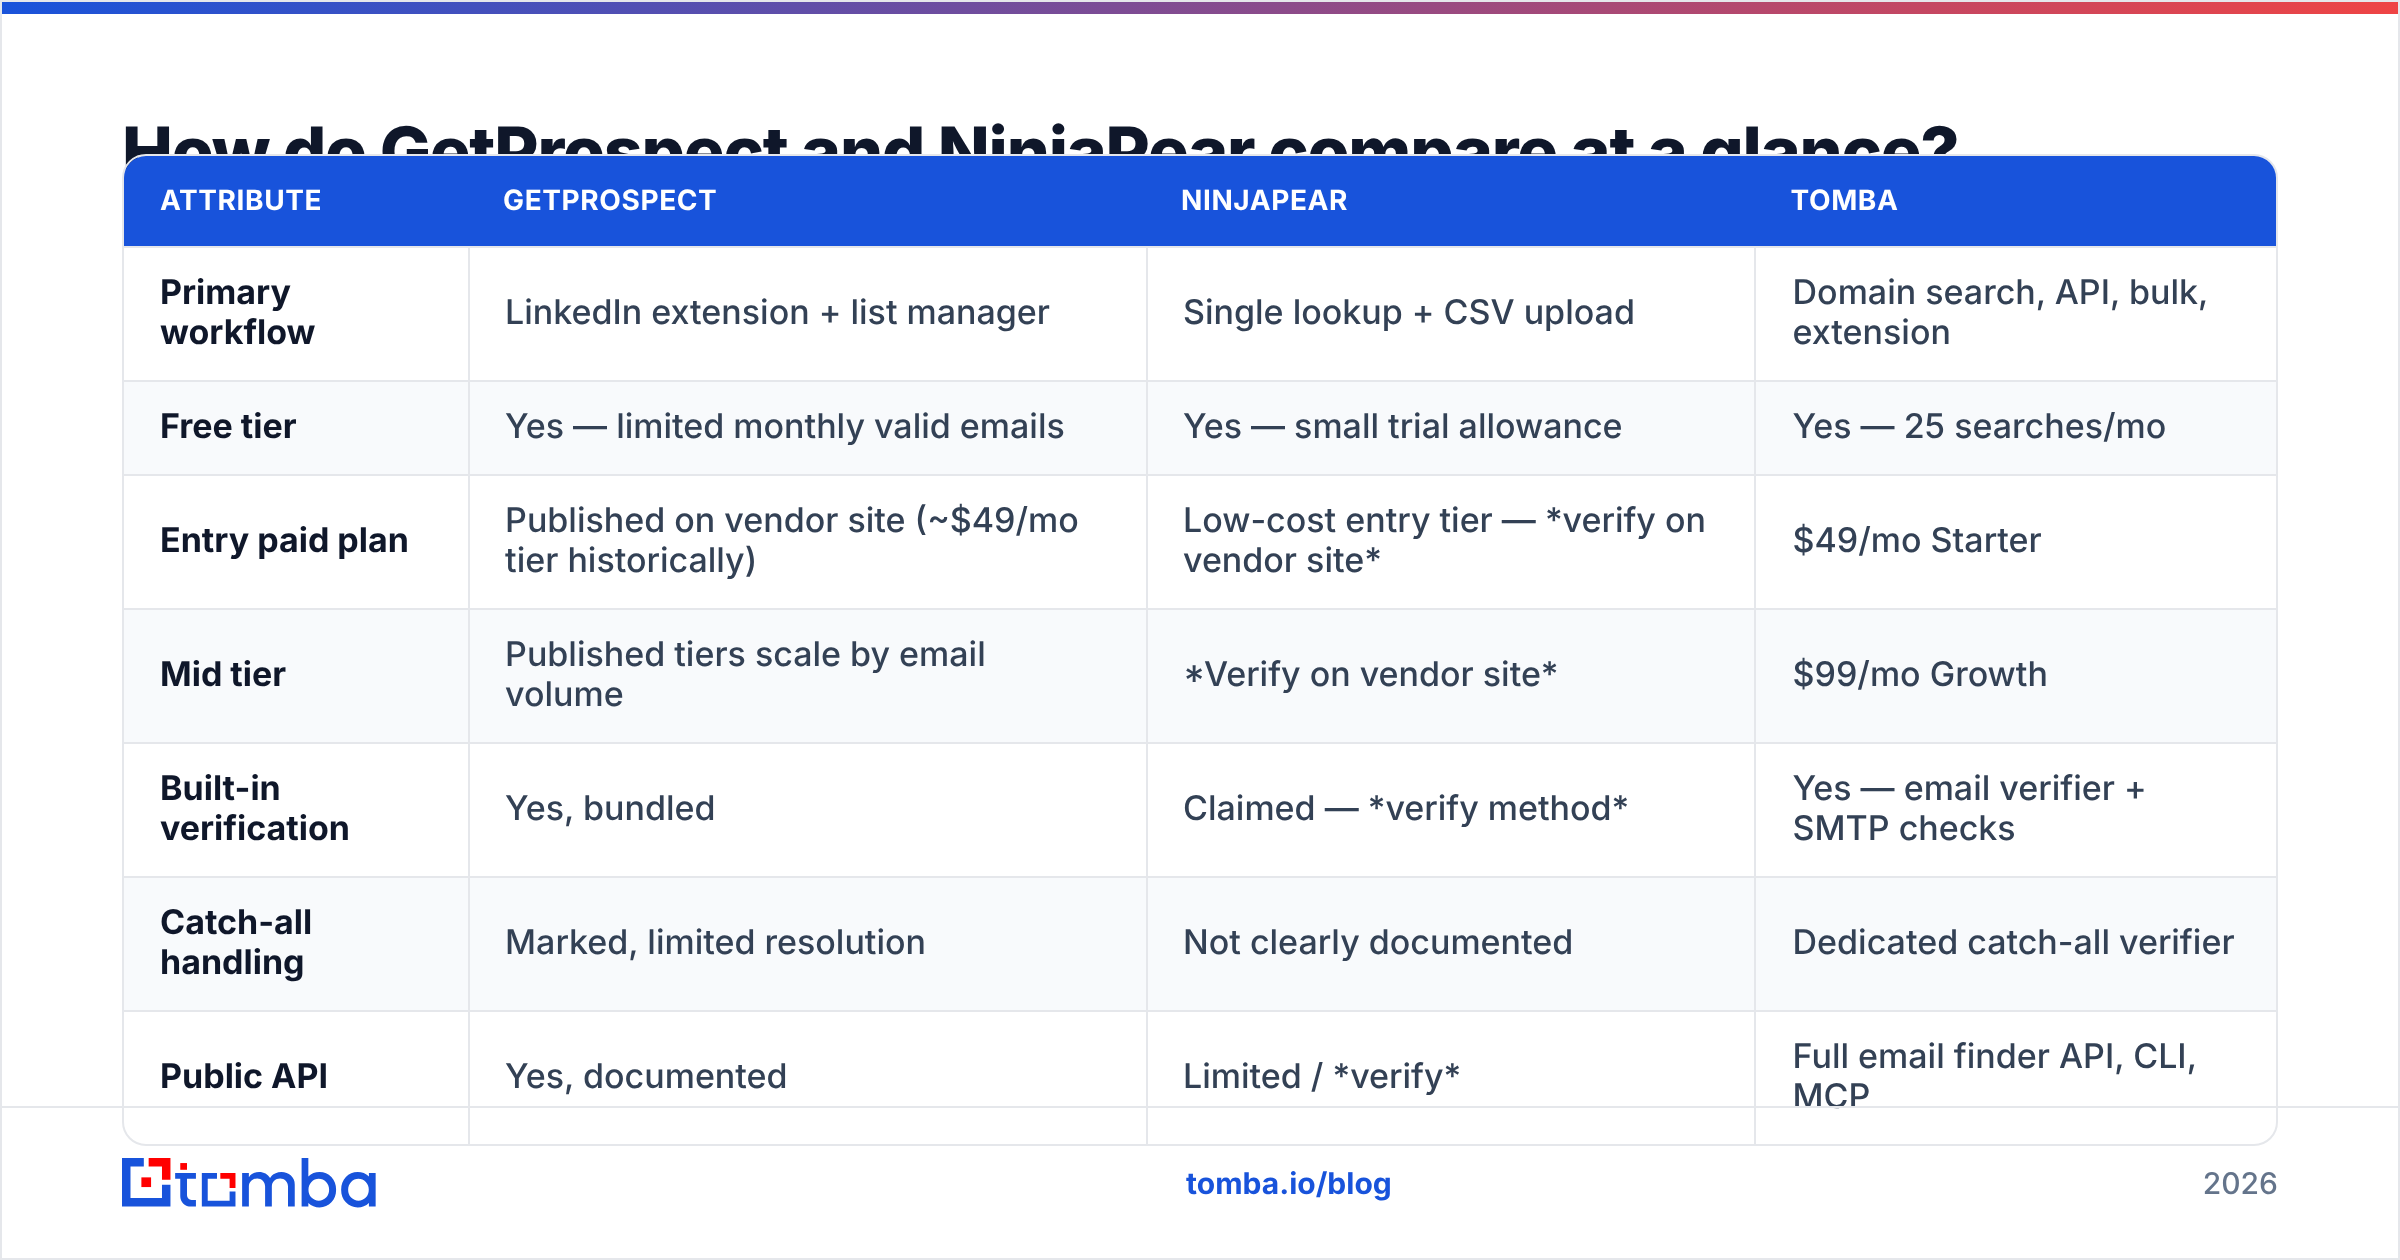Select the 'Entry paid plan' row label

(x=284, y=540)
